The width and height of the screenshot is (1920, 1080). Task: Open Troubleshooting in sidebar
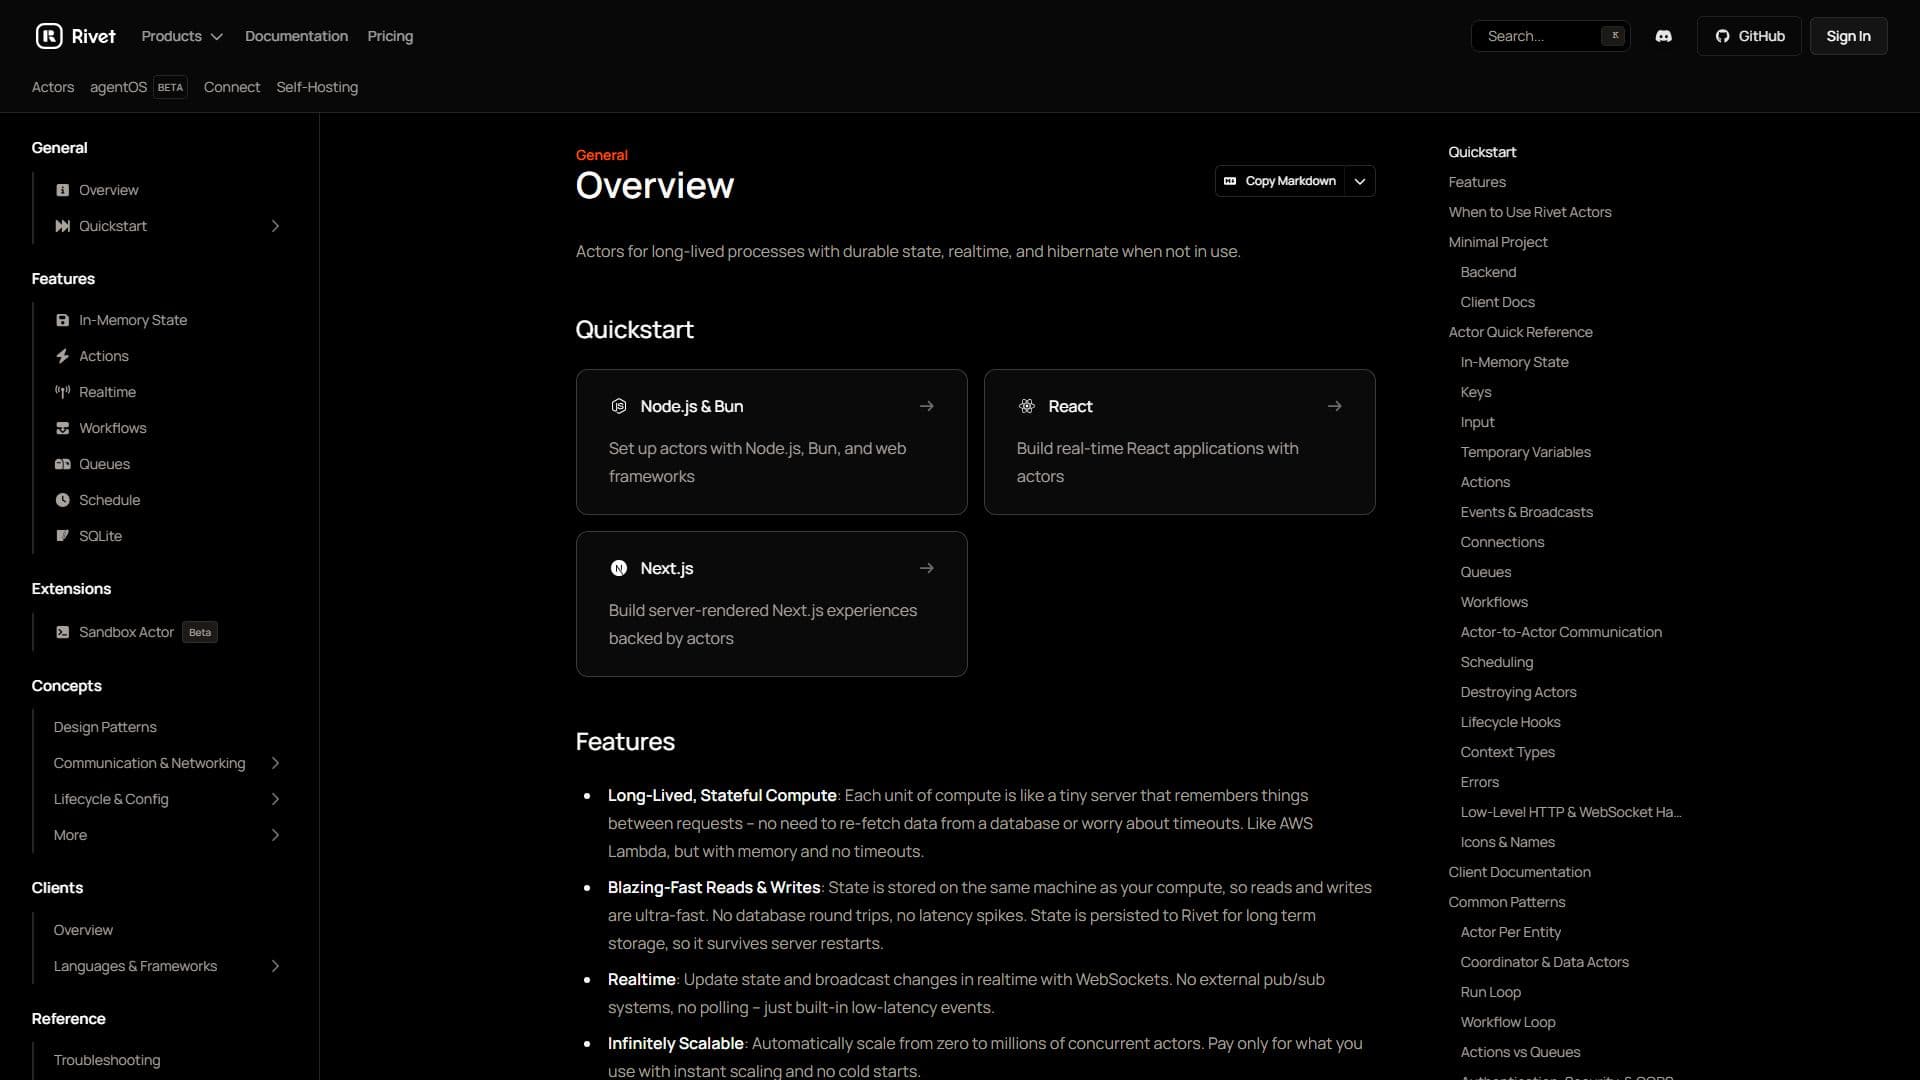[x=107, y=1060]
